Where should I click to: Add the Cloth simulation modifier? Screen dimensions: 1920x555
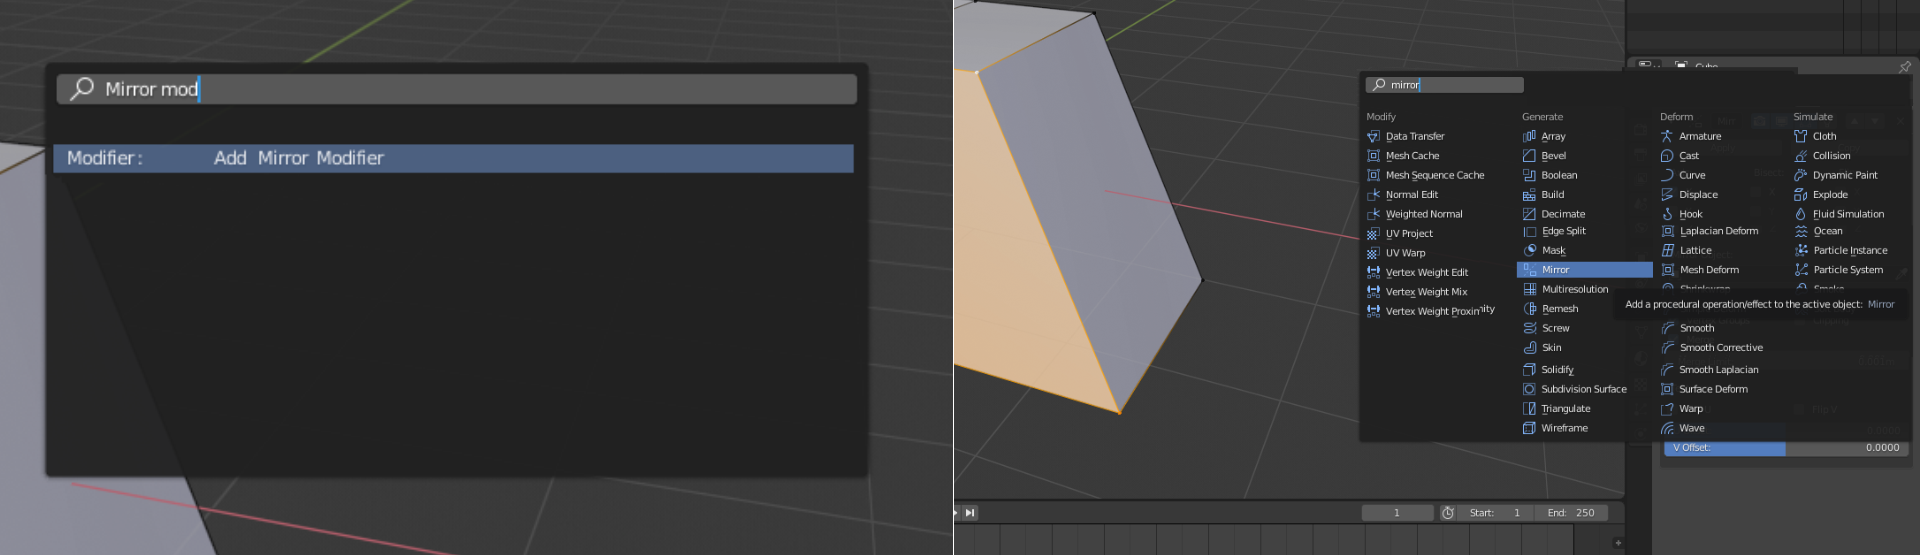pyautogui.click(x=1815, y=136)
